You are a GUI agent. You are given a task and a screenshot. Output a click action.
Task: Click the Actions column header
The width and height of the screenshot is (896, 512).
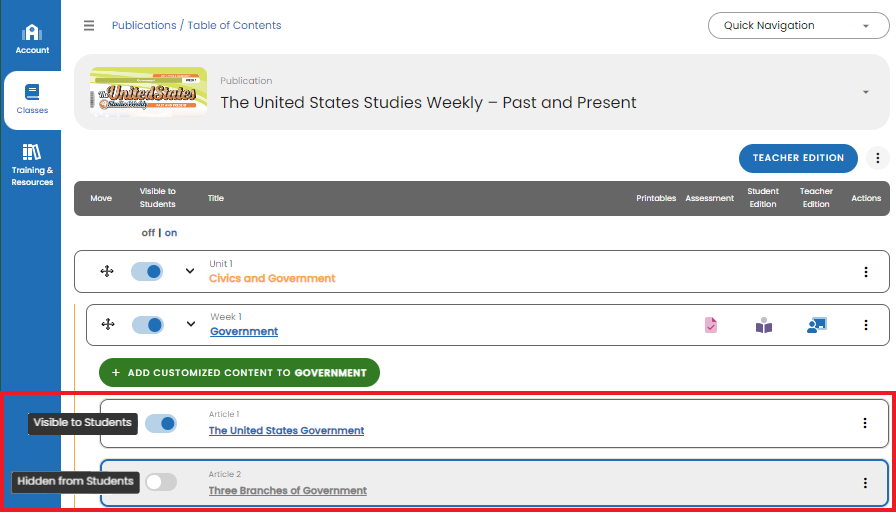coord(866,198)
